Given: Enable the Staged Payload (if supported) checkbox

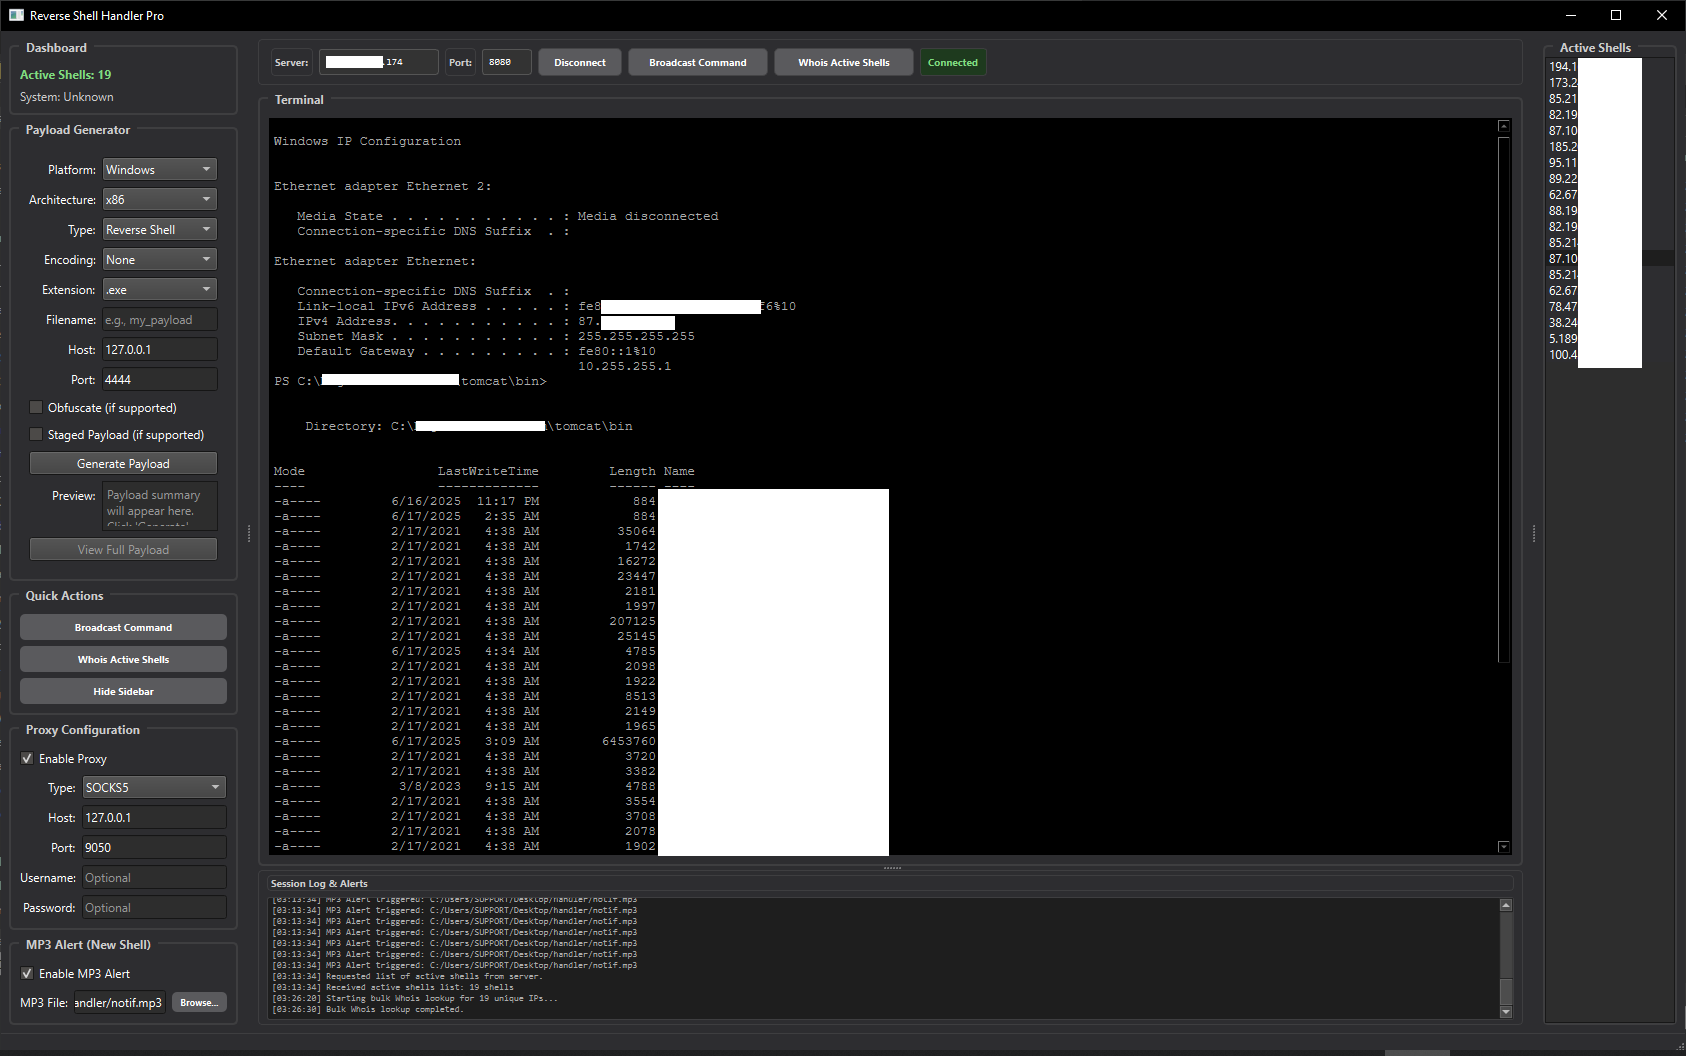Looking at the screenshot, I should (36, 434).
